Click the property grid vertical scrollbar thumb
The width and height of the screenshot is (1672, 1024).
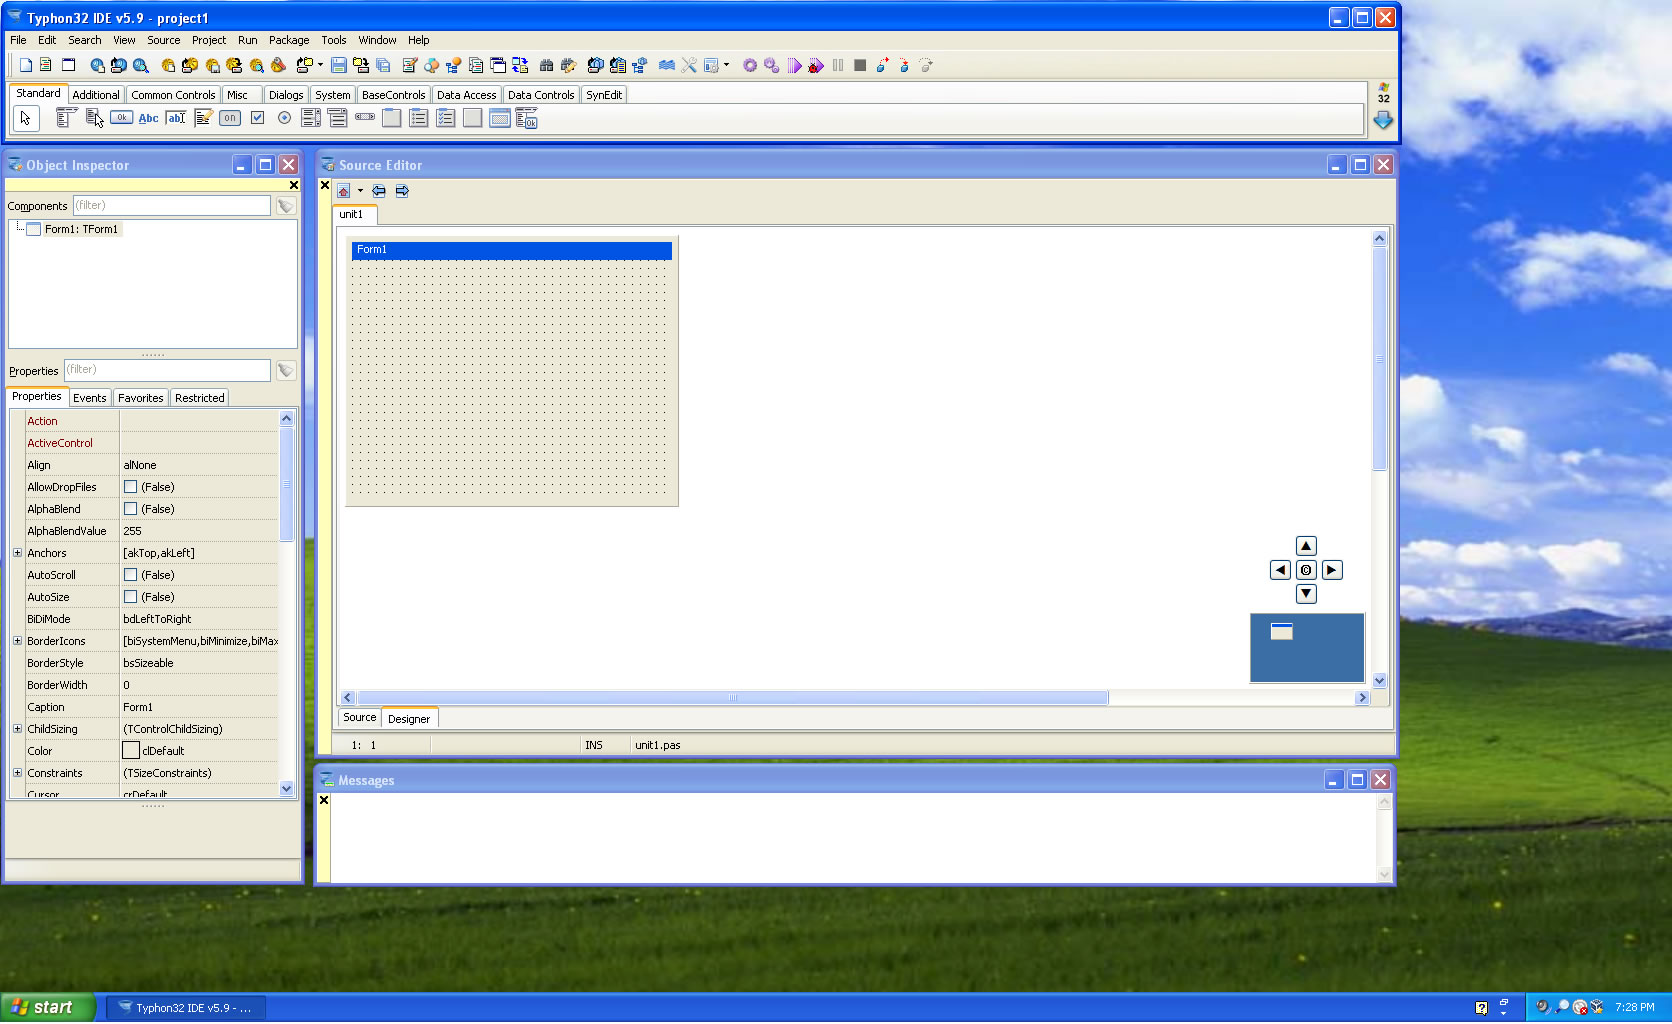[x=287, y=484]
